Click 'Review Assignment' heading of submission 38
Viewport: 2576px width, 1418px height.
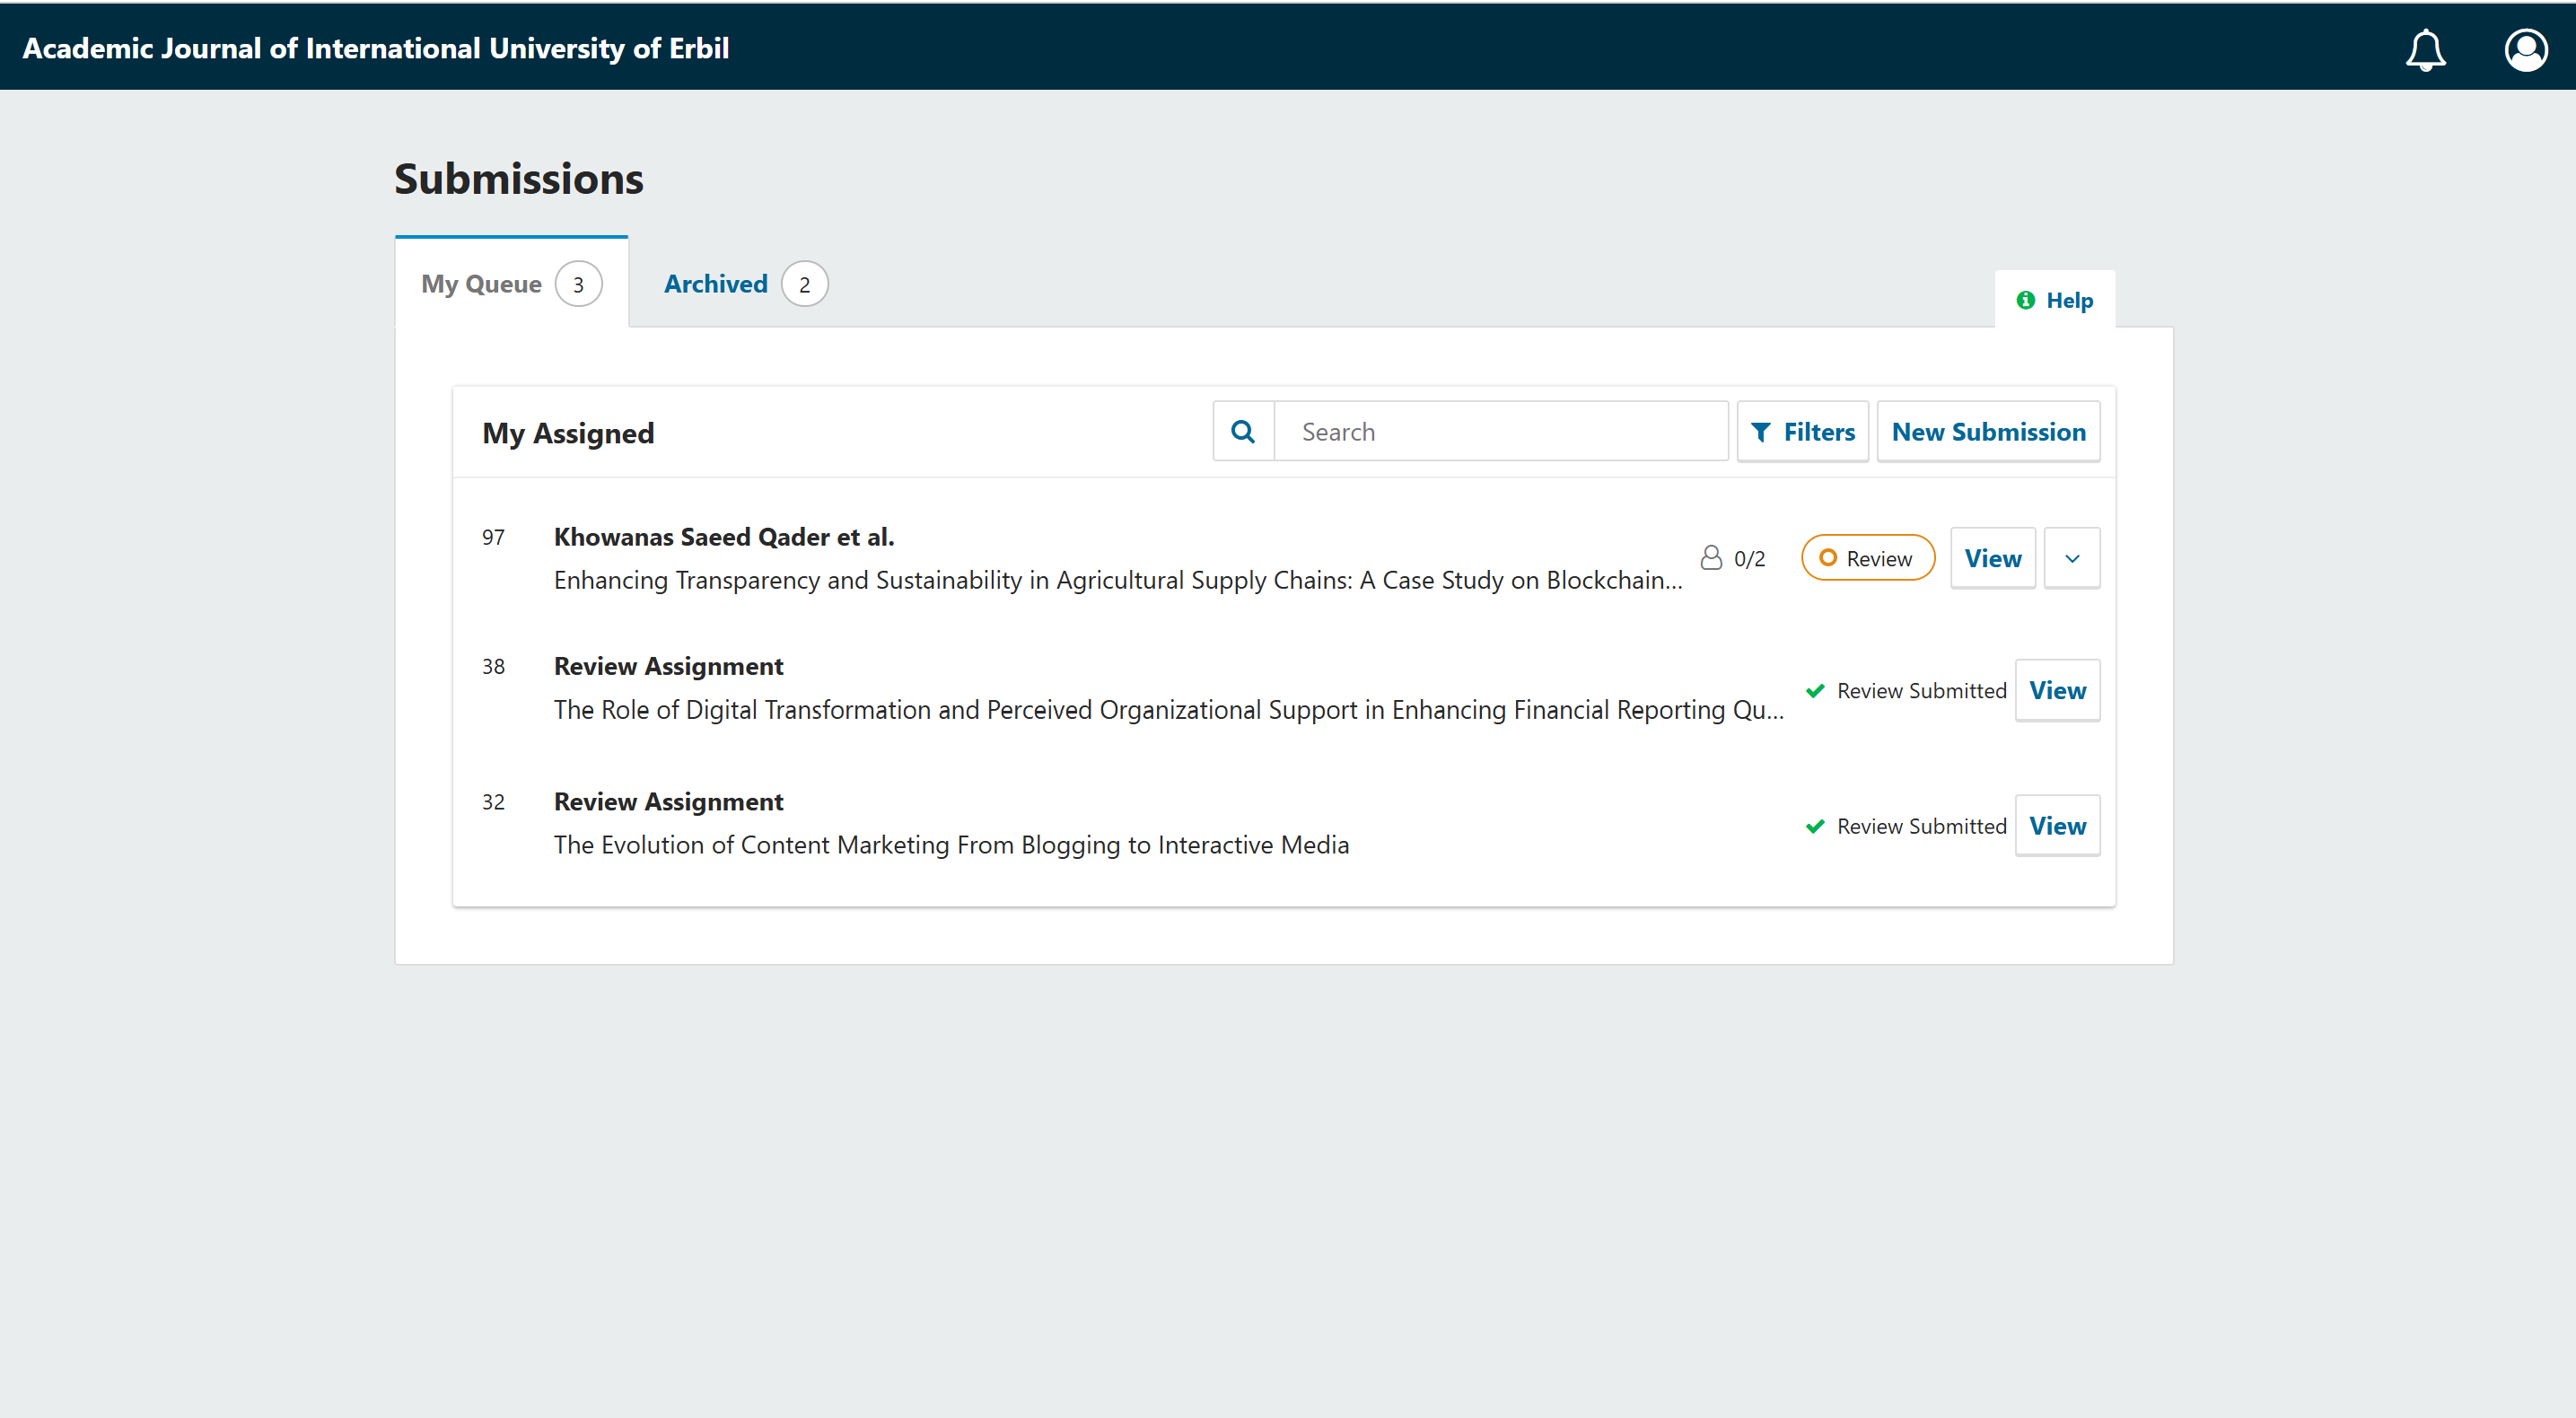click(668, 666)
